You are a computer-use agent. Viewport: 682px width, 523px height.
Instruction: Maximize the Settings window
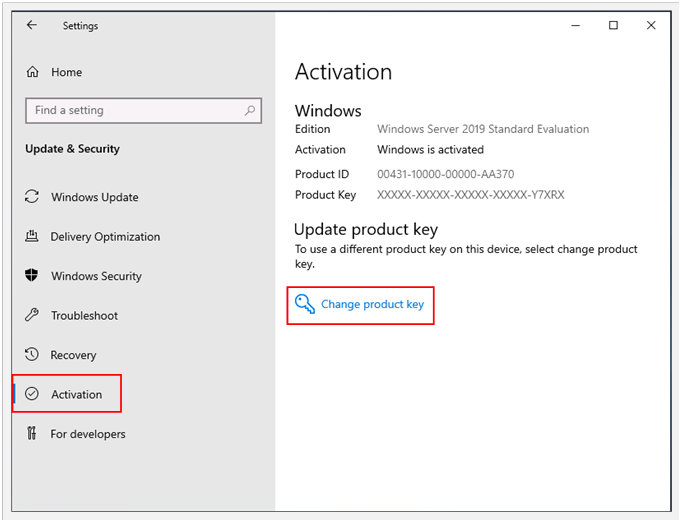point(613,25)
